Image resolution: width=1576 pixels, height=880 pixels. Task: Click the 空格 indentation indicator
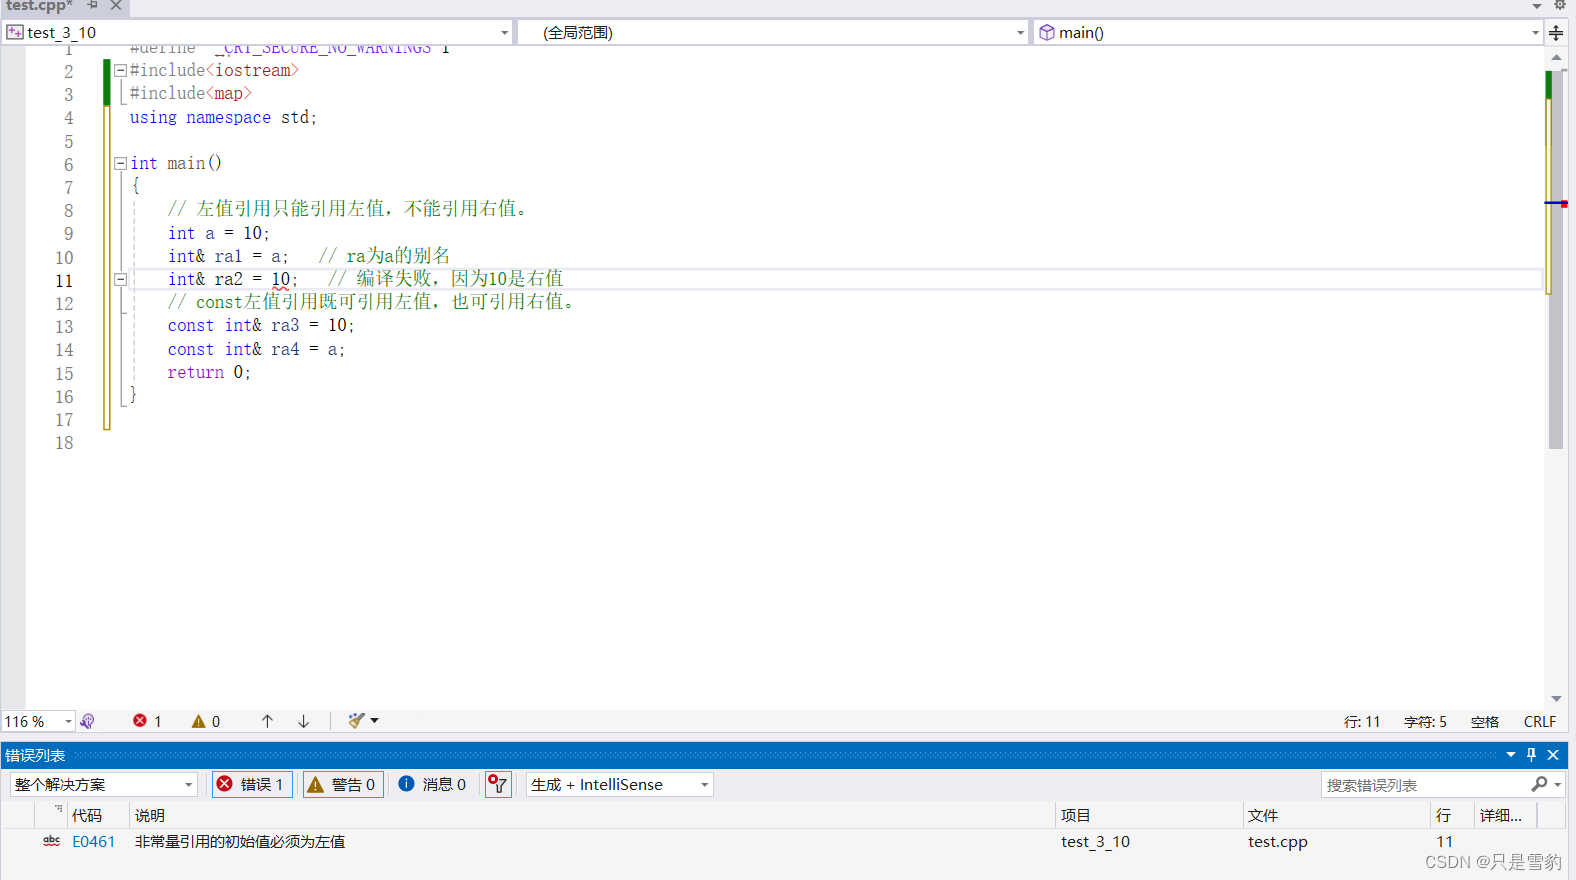click(1485, 722)
